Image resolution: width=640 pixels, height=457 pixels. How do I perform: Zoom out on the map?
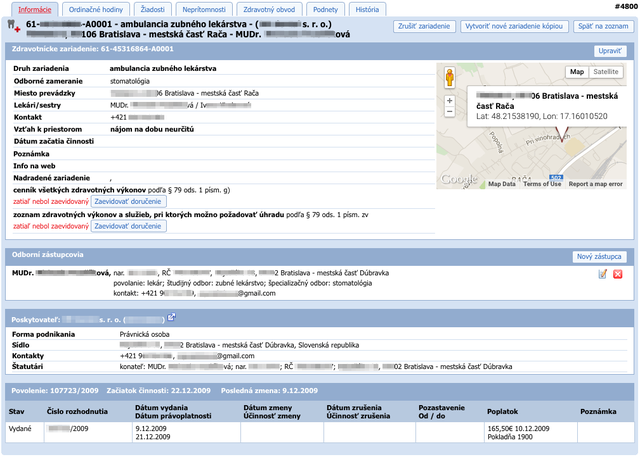pos(449,111)
